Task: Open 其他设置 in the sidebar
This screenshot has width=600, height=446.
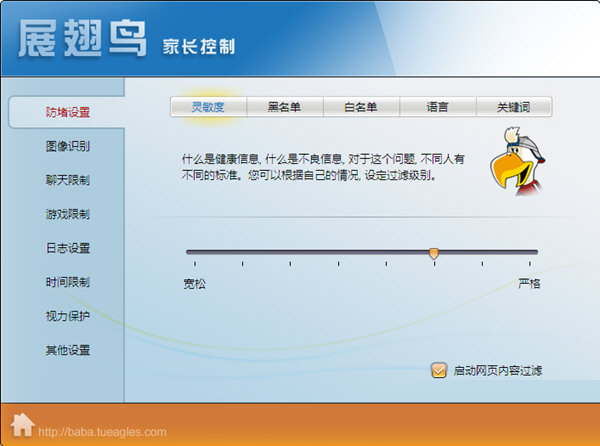Action: point(67,350)
